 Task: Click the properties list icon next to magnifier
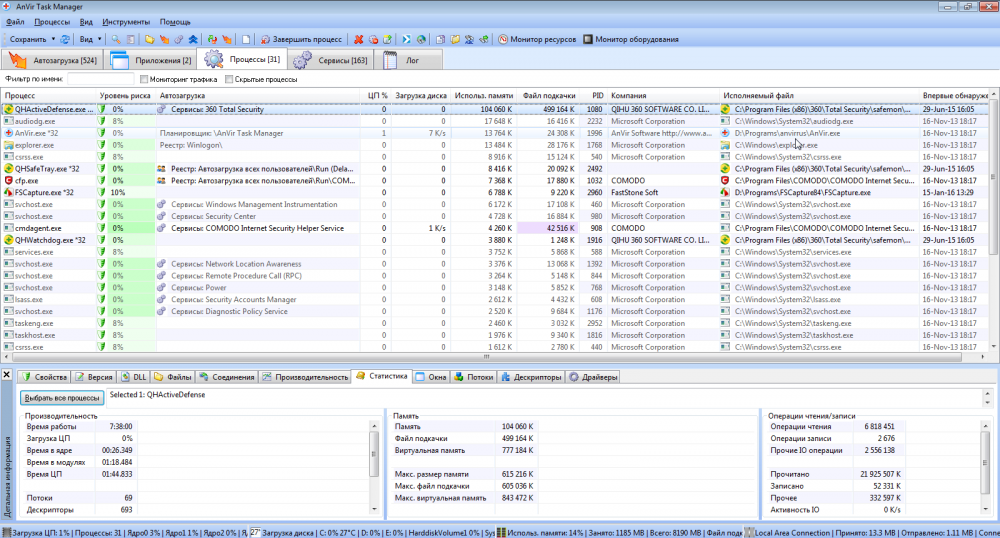(130, 40)
